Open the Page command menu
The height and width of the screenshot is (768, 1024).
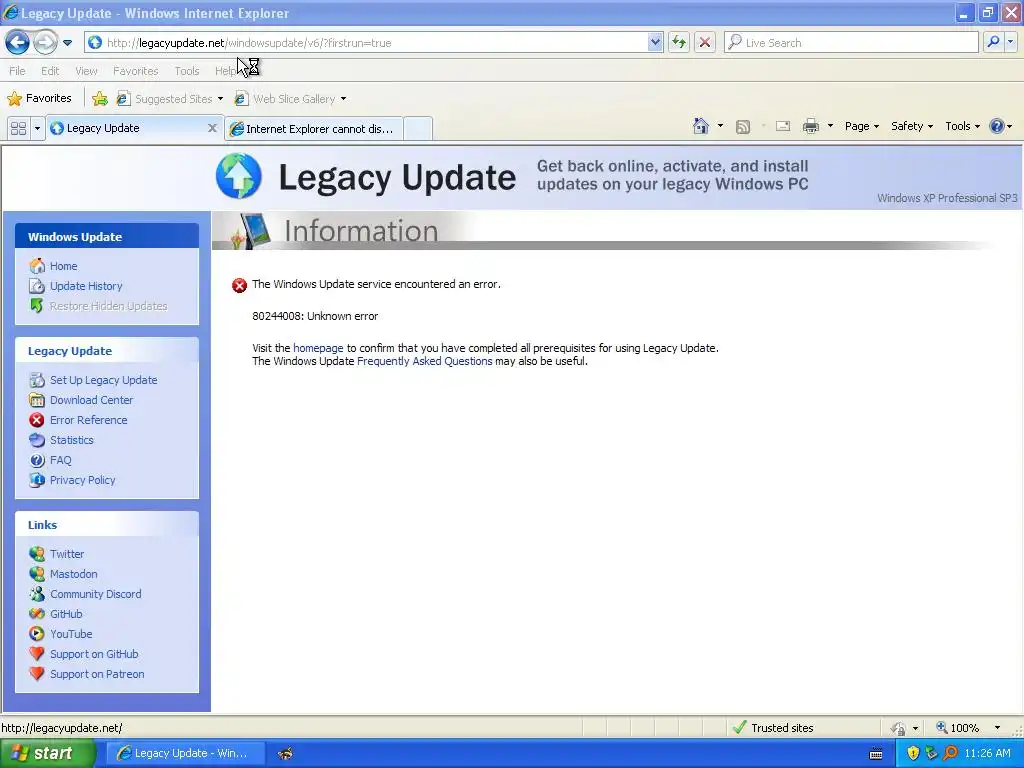pos(861,126)
